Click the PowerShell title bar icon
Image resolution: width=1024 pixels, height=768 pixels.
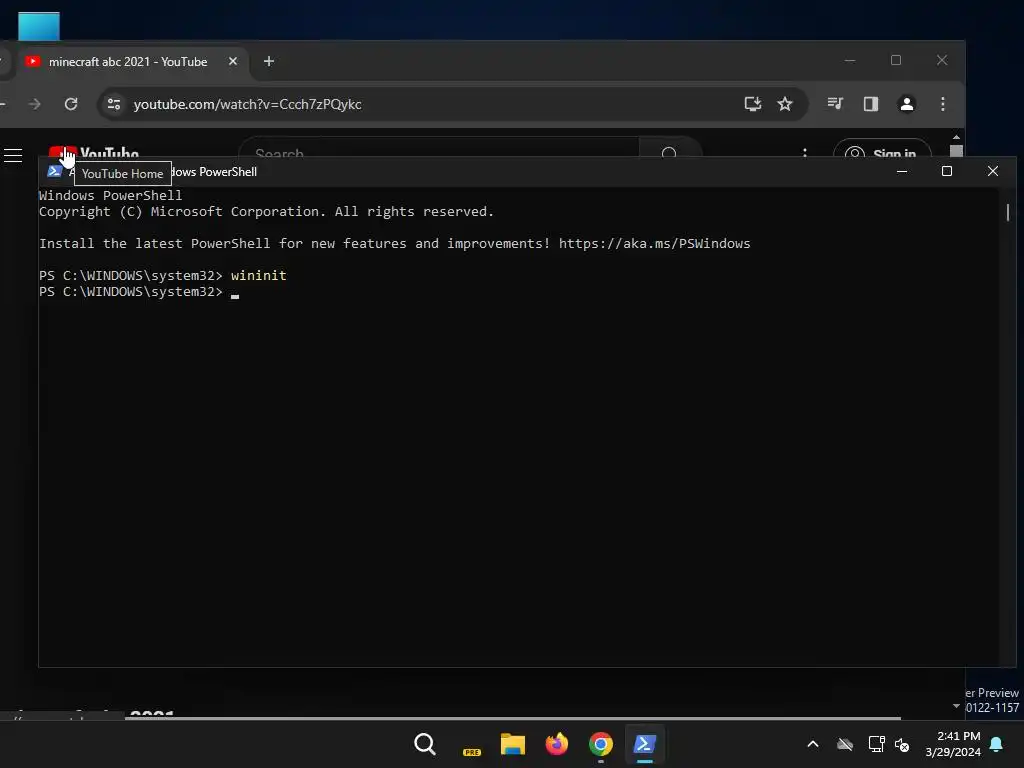tap(54, 171)
